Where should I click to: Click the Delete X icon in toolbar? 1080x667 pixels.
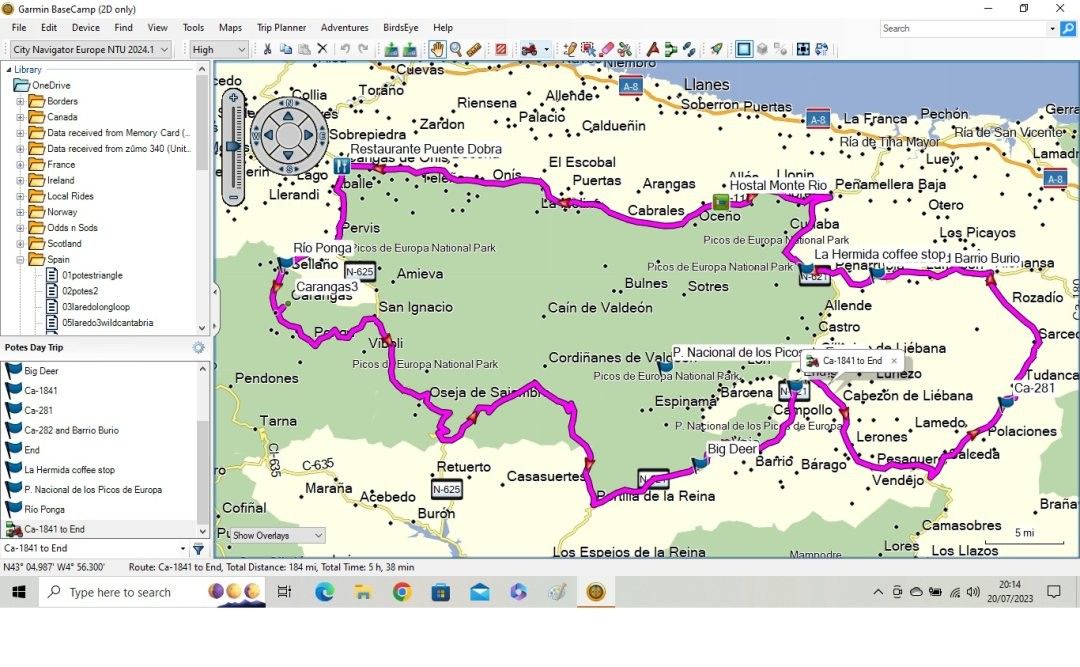point(322,50)
